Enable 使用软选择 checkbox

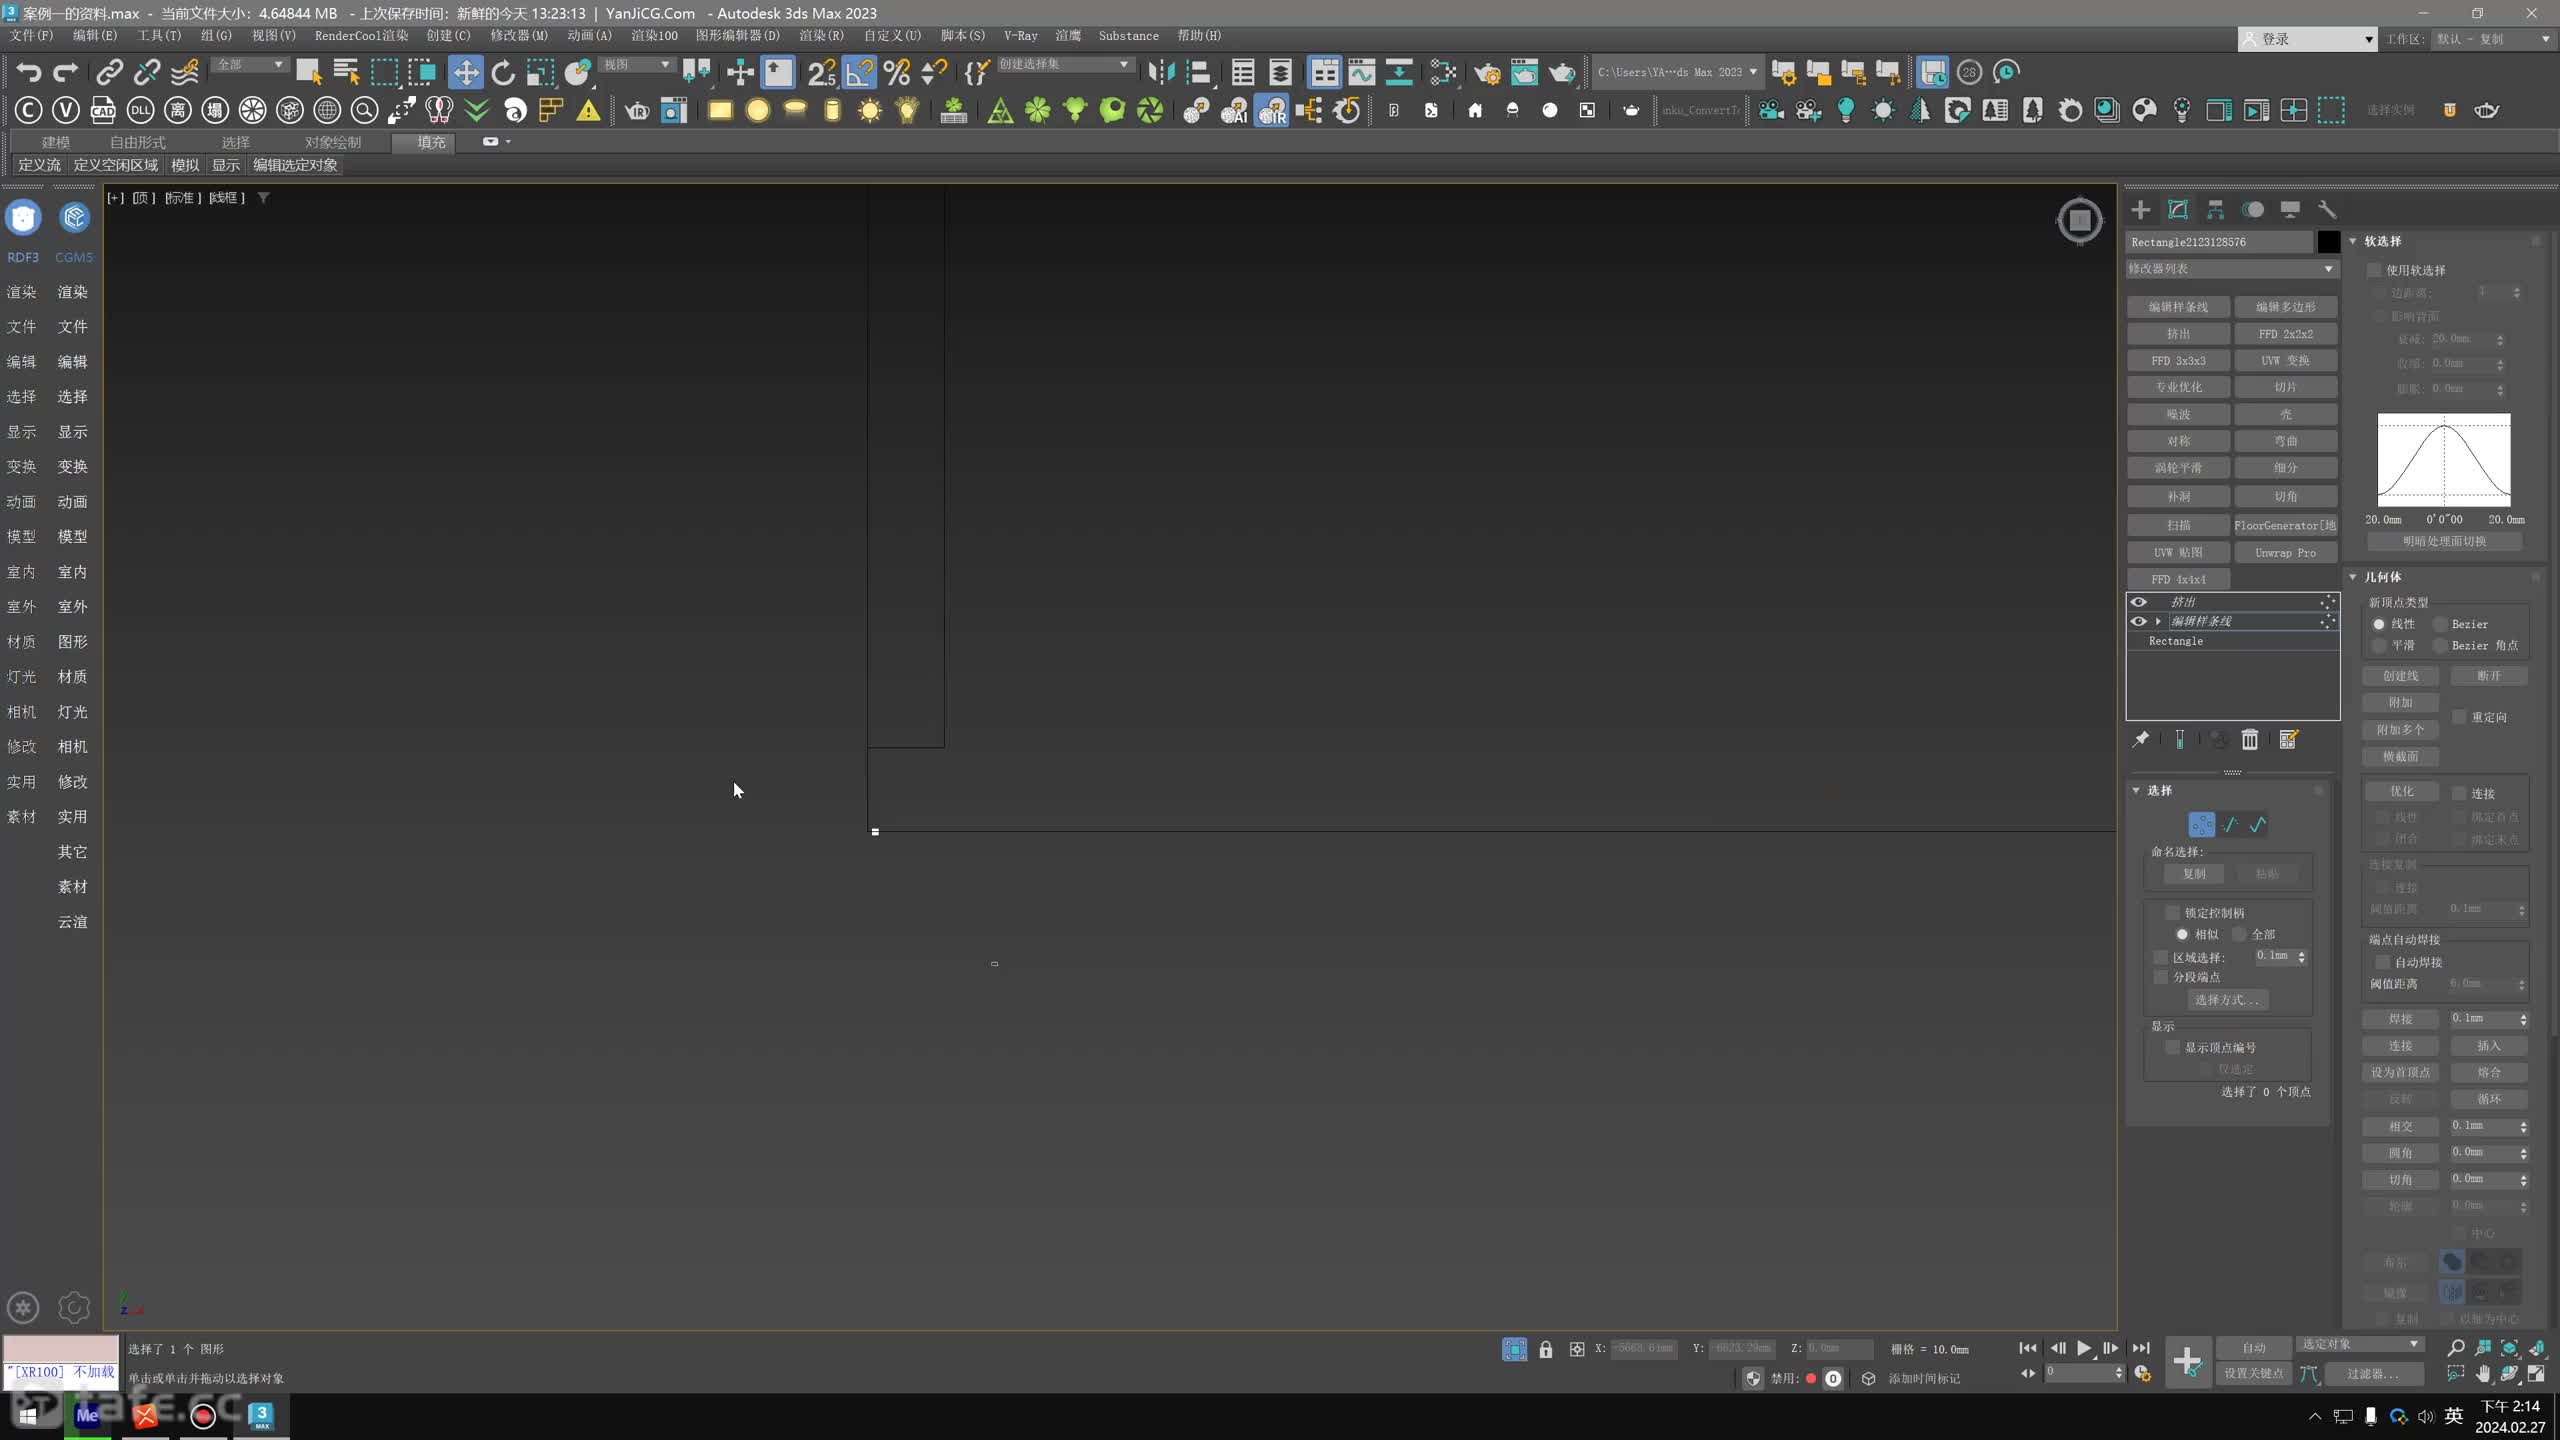(x=2374, y=270)
